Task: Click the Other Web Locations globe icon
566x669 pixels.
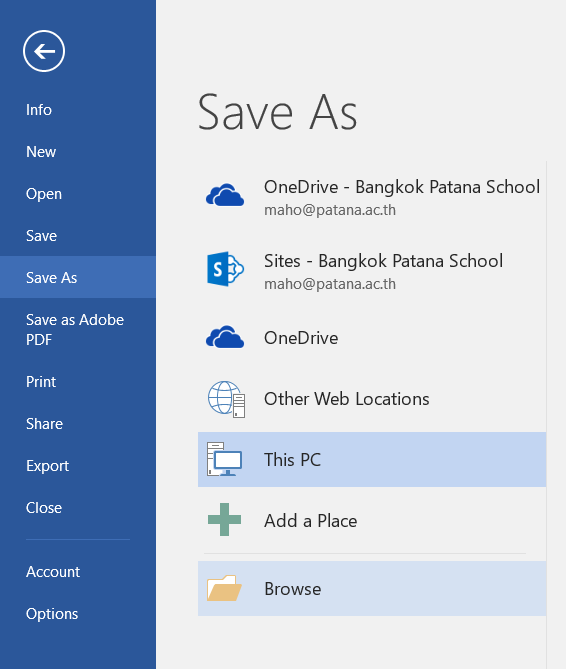Action: point(226,399)
